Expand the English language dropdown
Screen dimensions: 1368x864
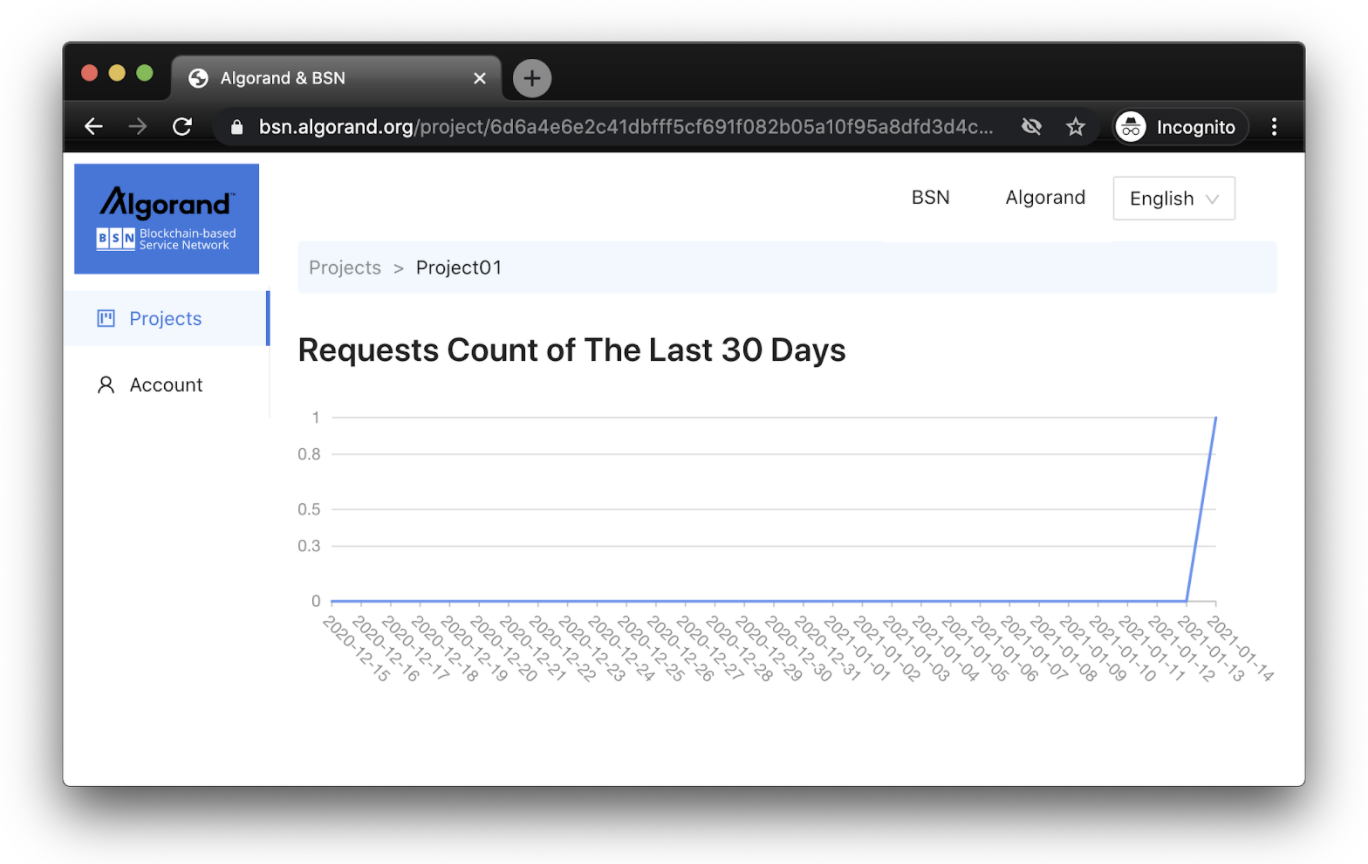(x=1173, y=199)
